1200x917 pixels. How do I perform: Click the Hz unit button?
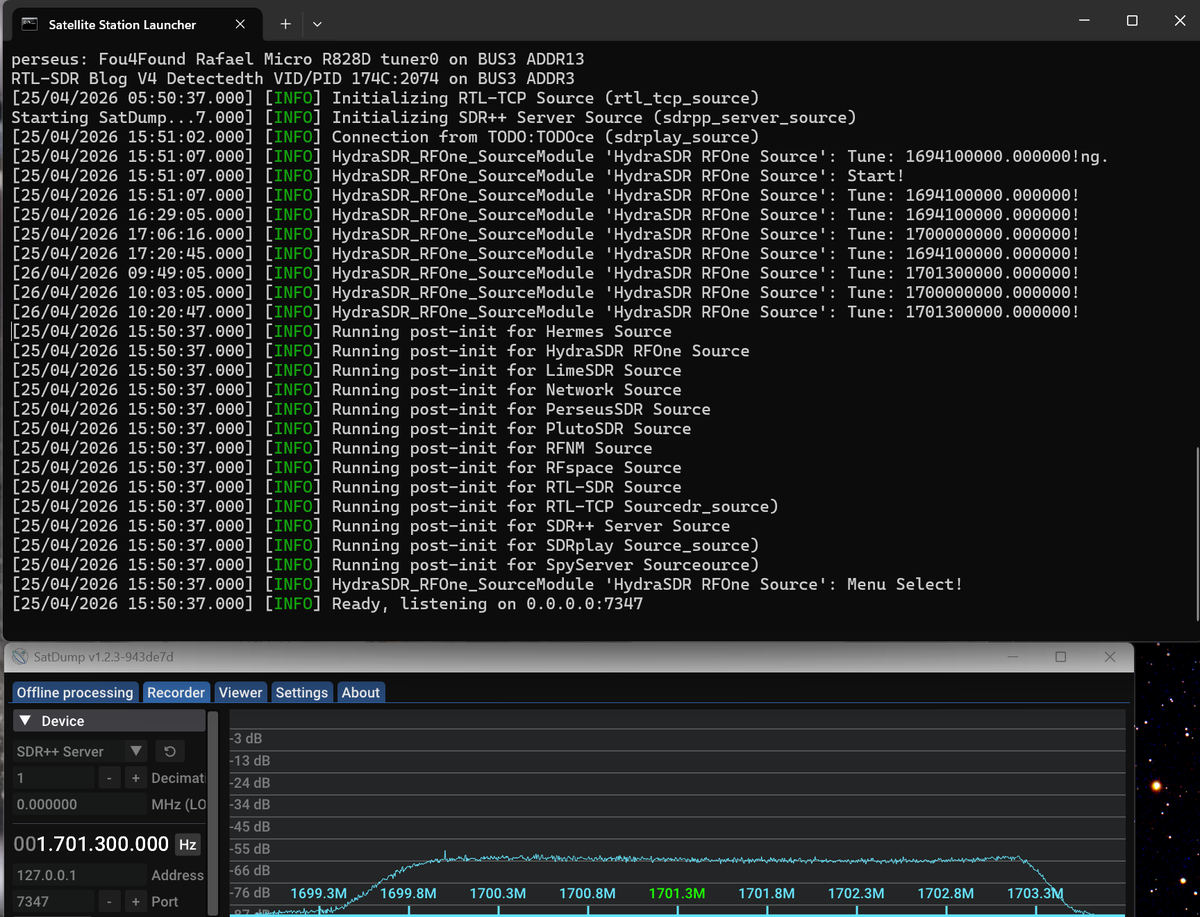(187, 845)
